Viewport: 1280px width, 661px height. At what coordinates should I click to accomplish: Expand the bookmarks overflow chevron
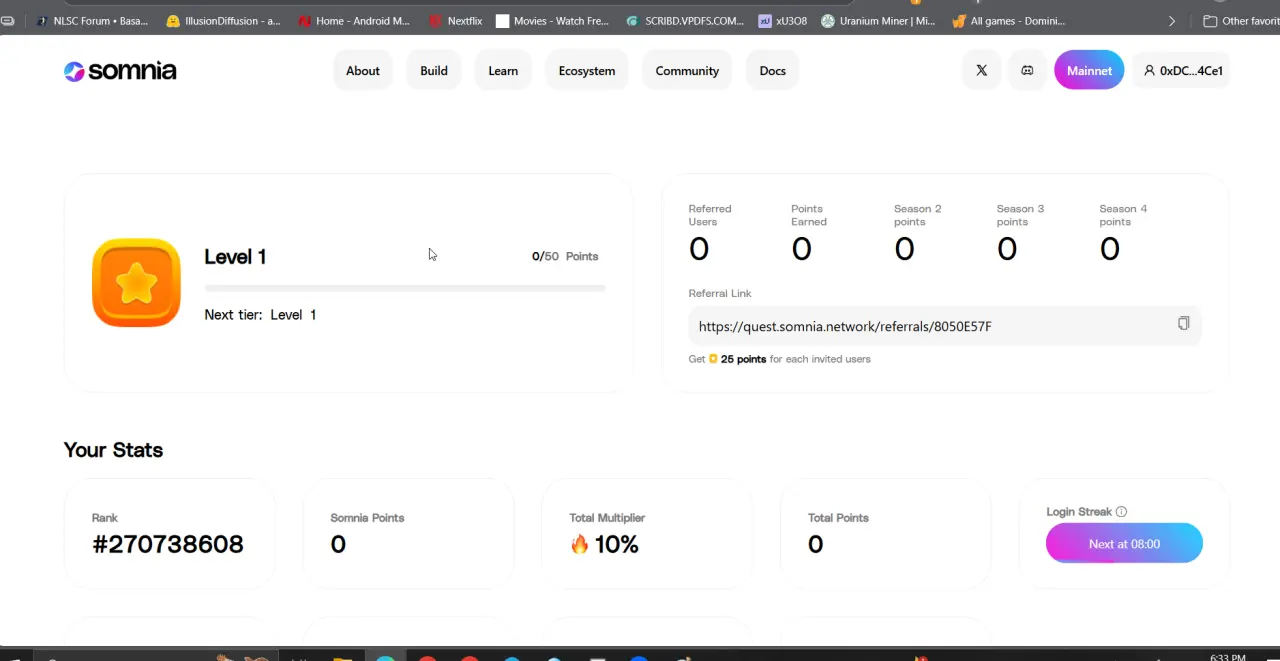[1172, 21]
